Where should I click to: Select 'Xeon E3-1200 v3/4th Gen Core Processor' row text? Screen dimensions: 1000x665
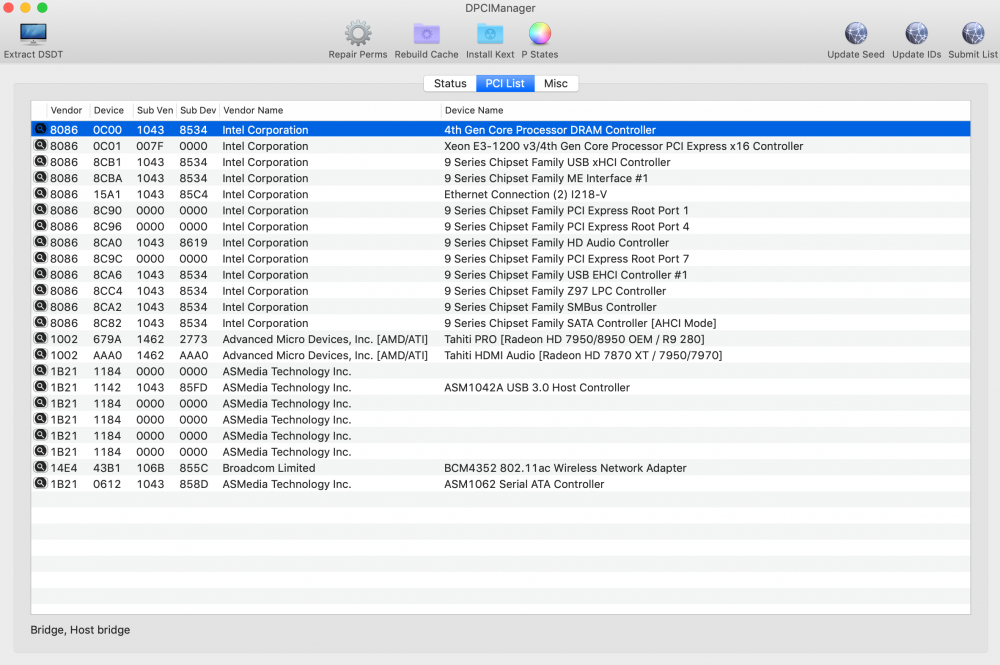[624, 146]
